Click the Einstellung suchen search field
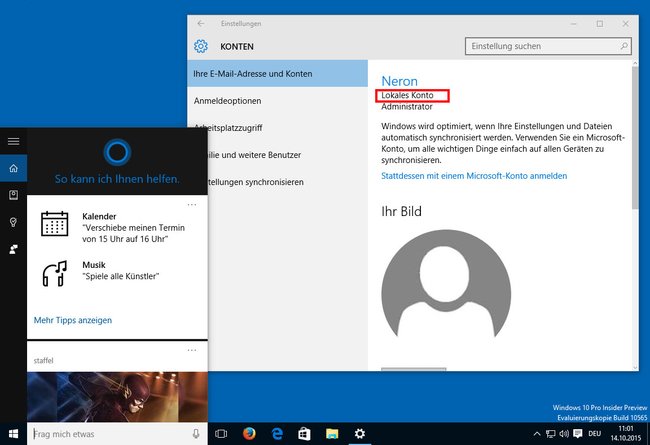650x445 pixels. click(548, 46)
